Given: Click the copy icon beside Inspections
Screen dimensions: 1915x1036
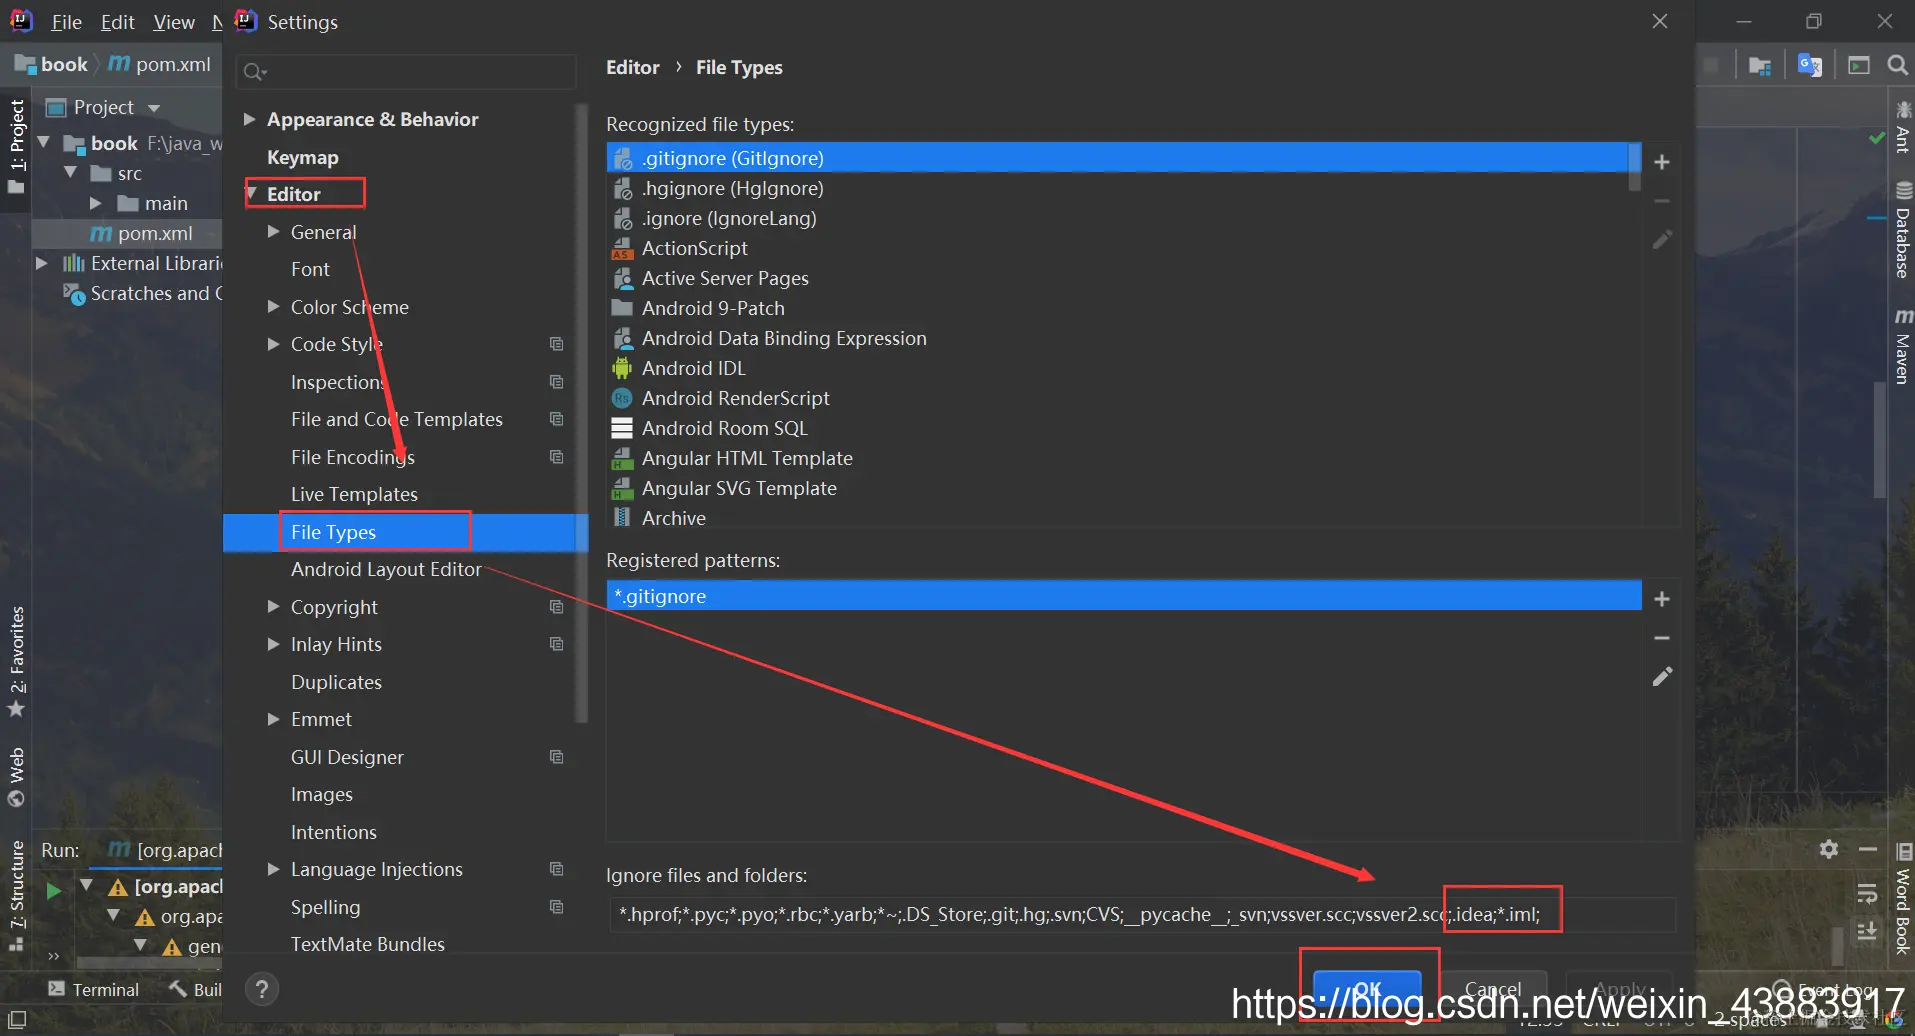Looking at the screenshot, I should pyautogui.click(x=557, y=382).
